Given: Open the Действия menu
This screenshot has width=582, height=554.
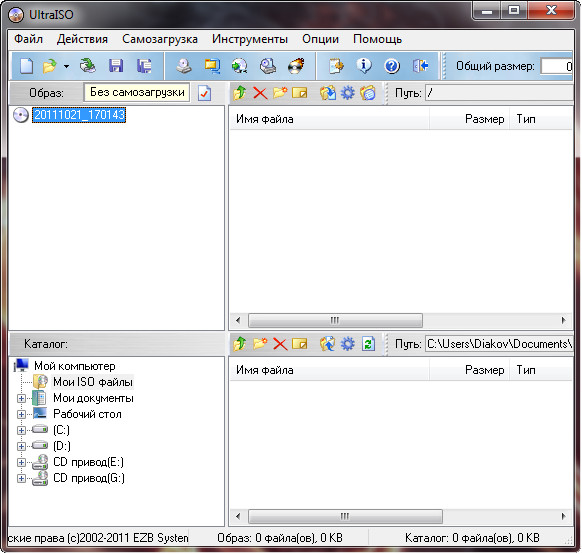Looking at the screenshot, I should [x=82, y=39].
